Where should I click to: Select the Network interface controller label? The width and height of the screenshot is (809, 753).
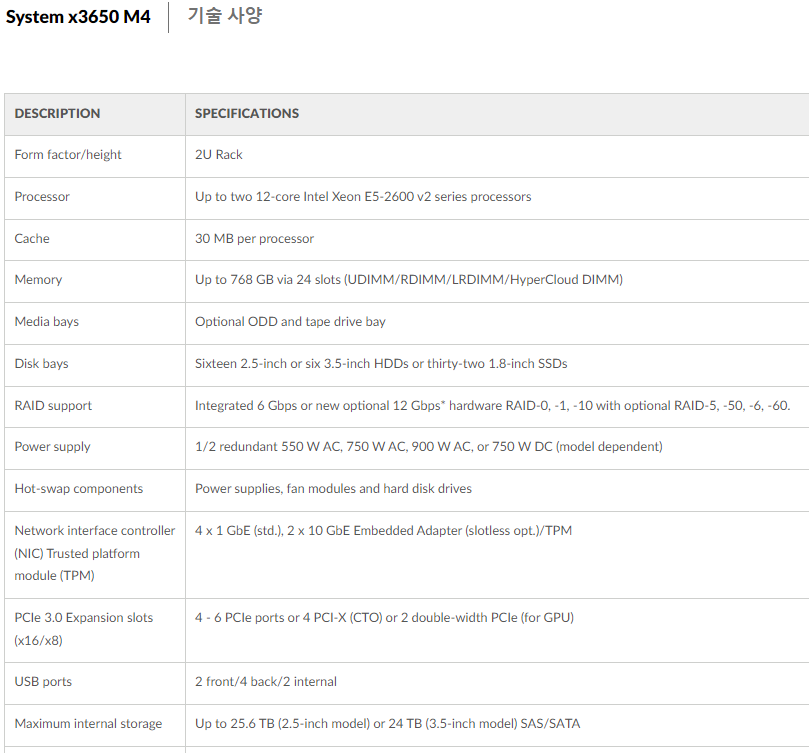[x=94, y=553]
